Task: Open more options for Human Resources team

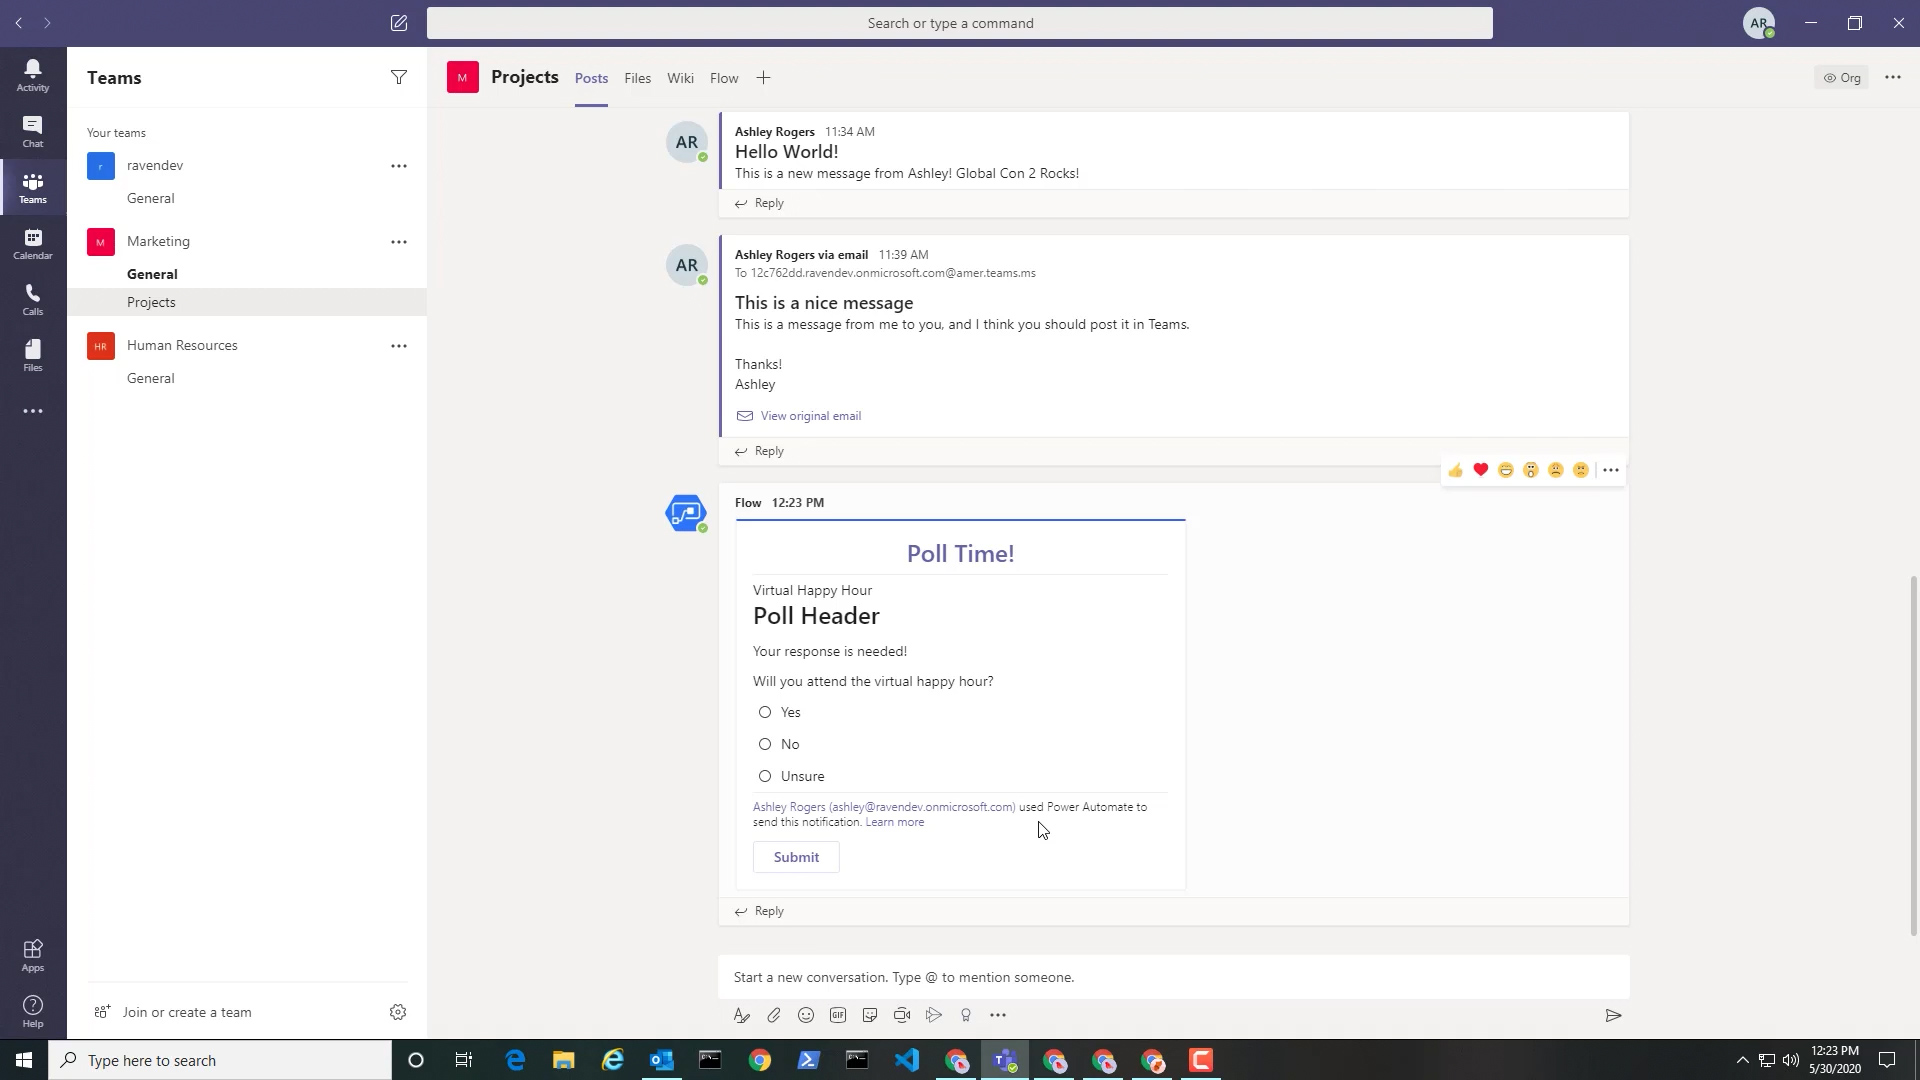Action: pyautogui.click(x=399, y=346)
